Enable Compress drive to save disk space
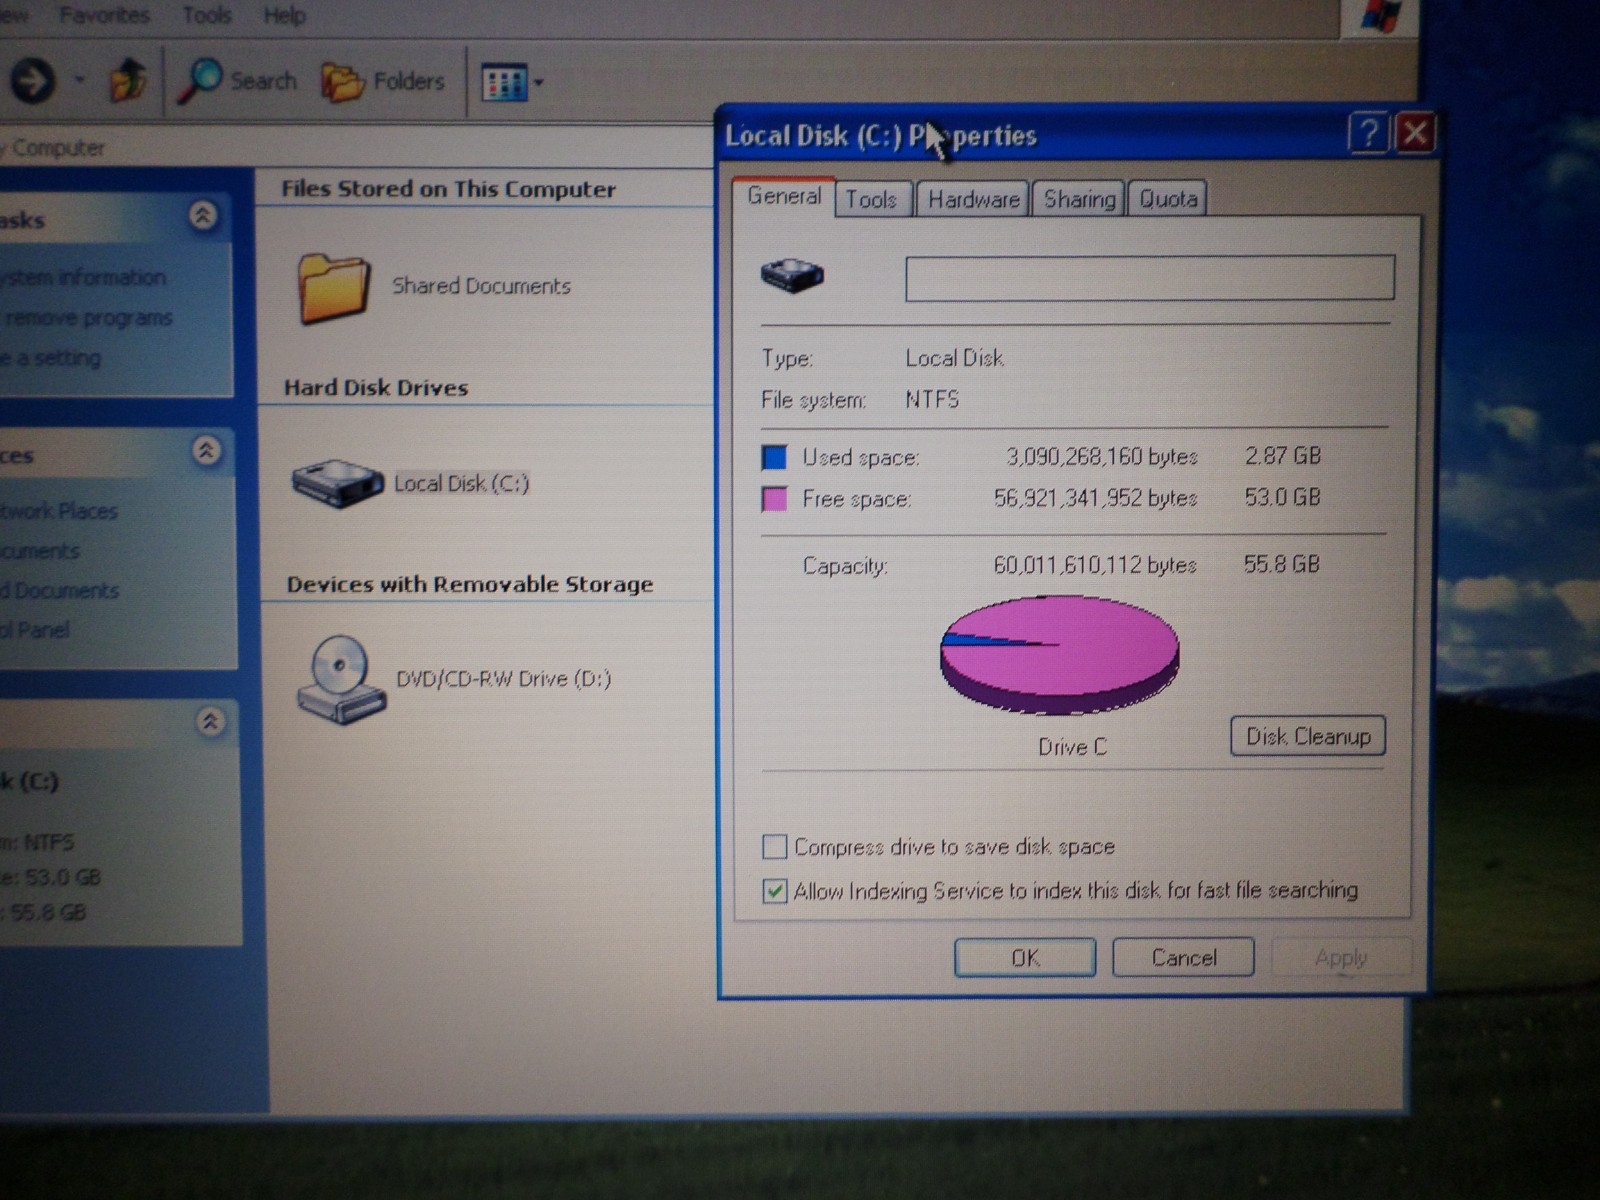 (x=774, y=847)
